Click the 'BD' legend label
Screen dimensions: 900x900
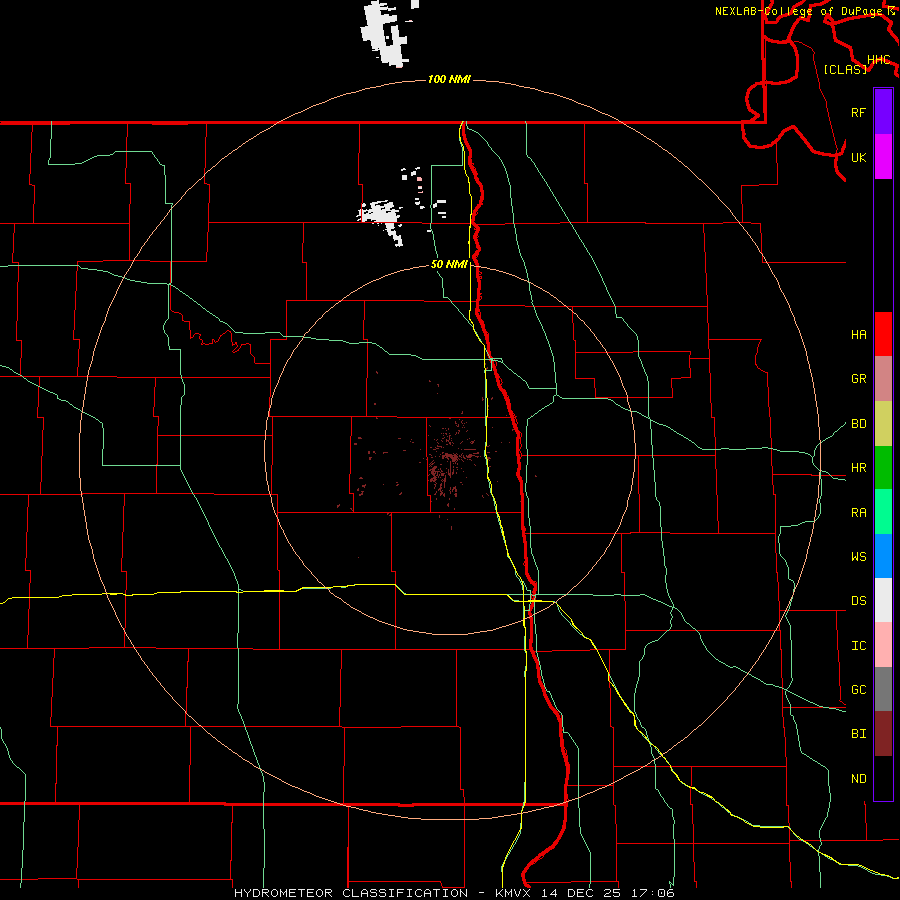pos(858,424)
